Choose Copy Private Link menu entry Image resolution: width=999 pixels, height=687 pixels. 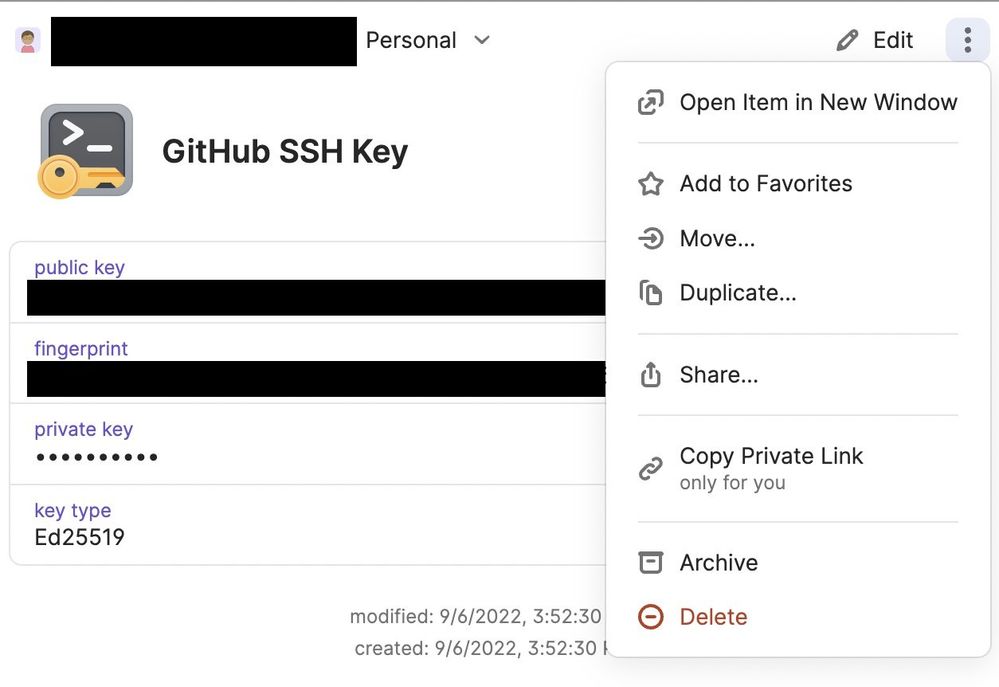771,456
